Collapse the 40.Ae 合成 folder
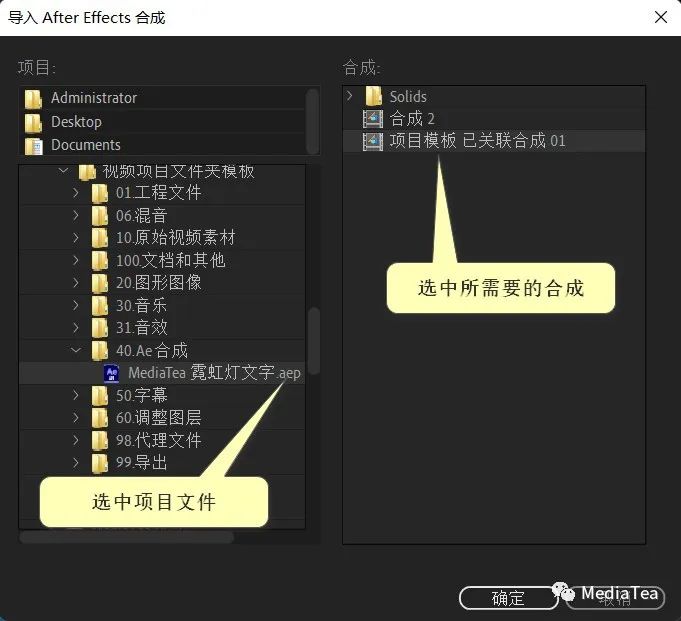681x621 pixels. [x=76, y=350]
